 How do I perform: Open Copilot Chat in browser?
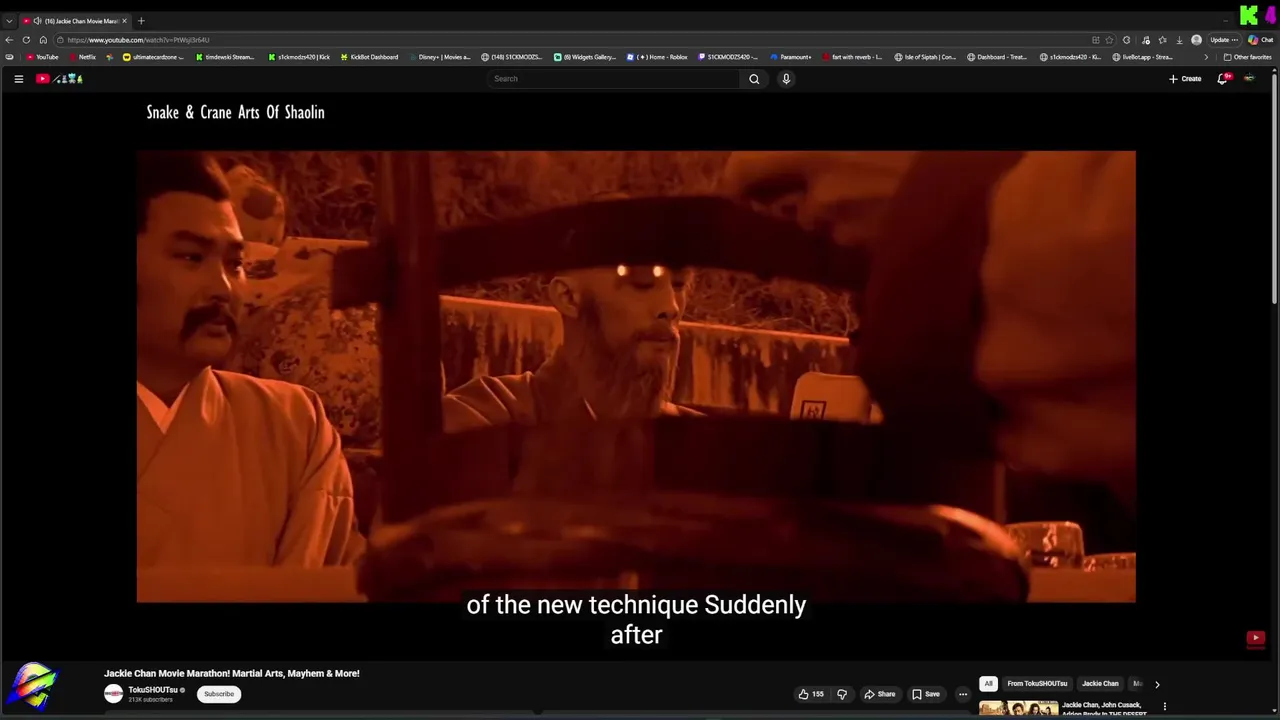(x=1260, y=40)
